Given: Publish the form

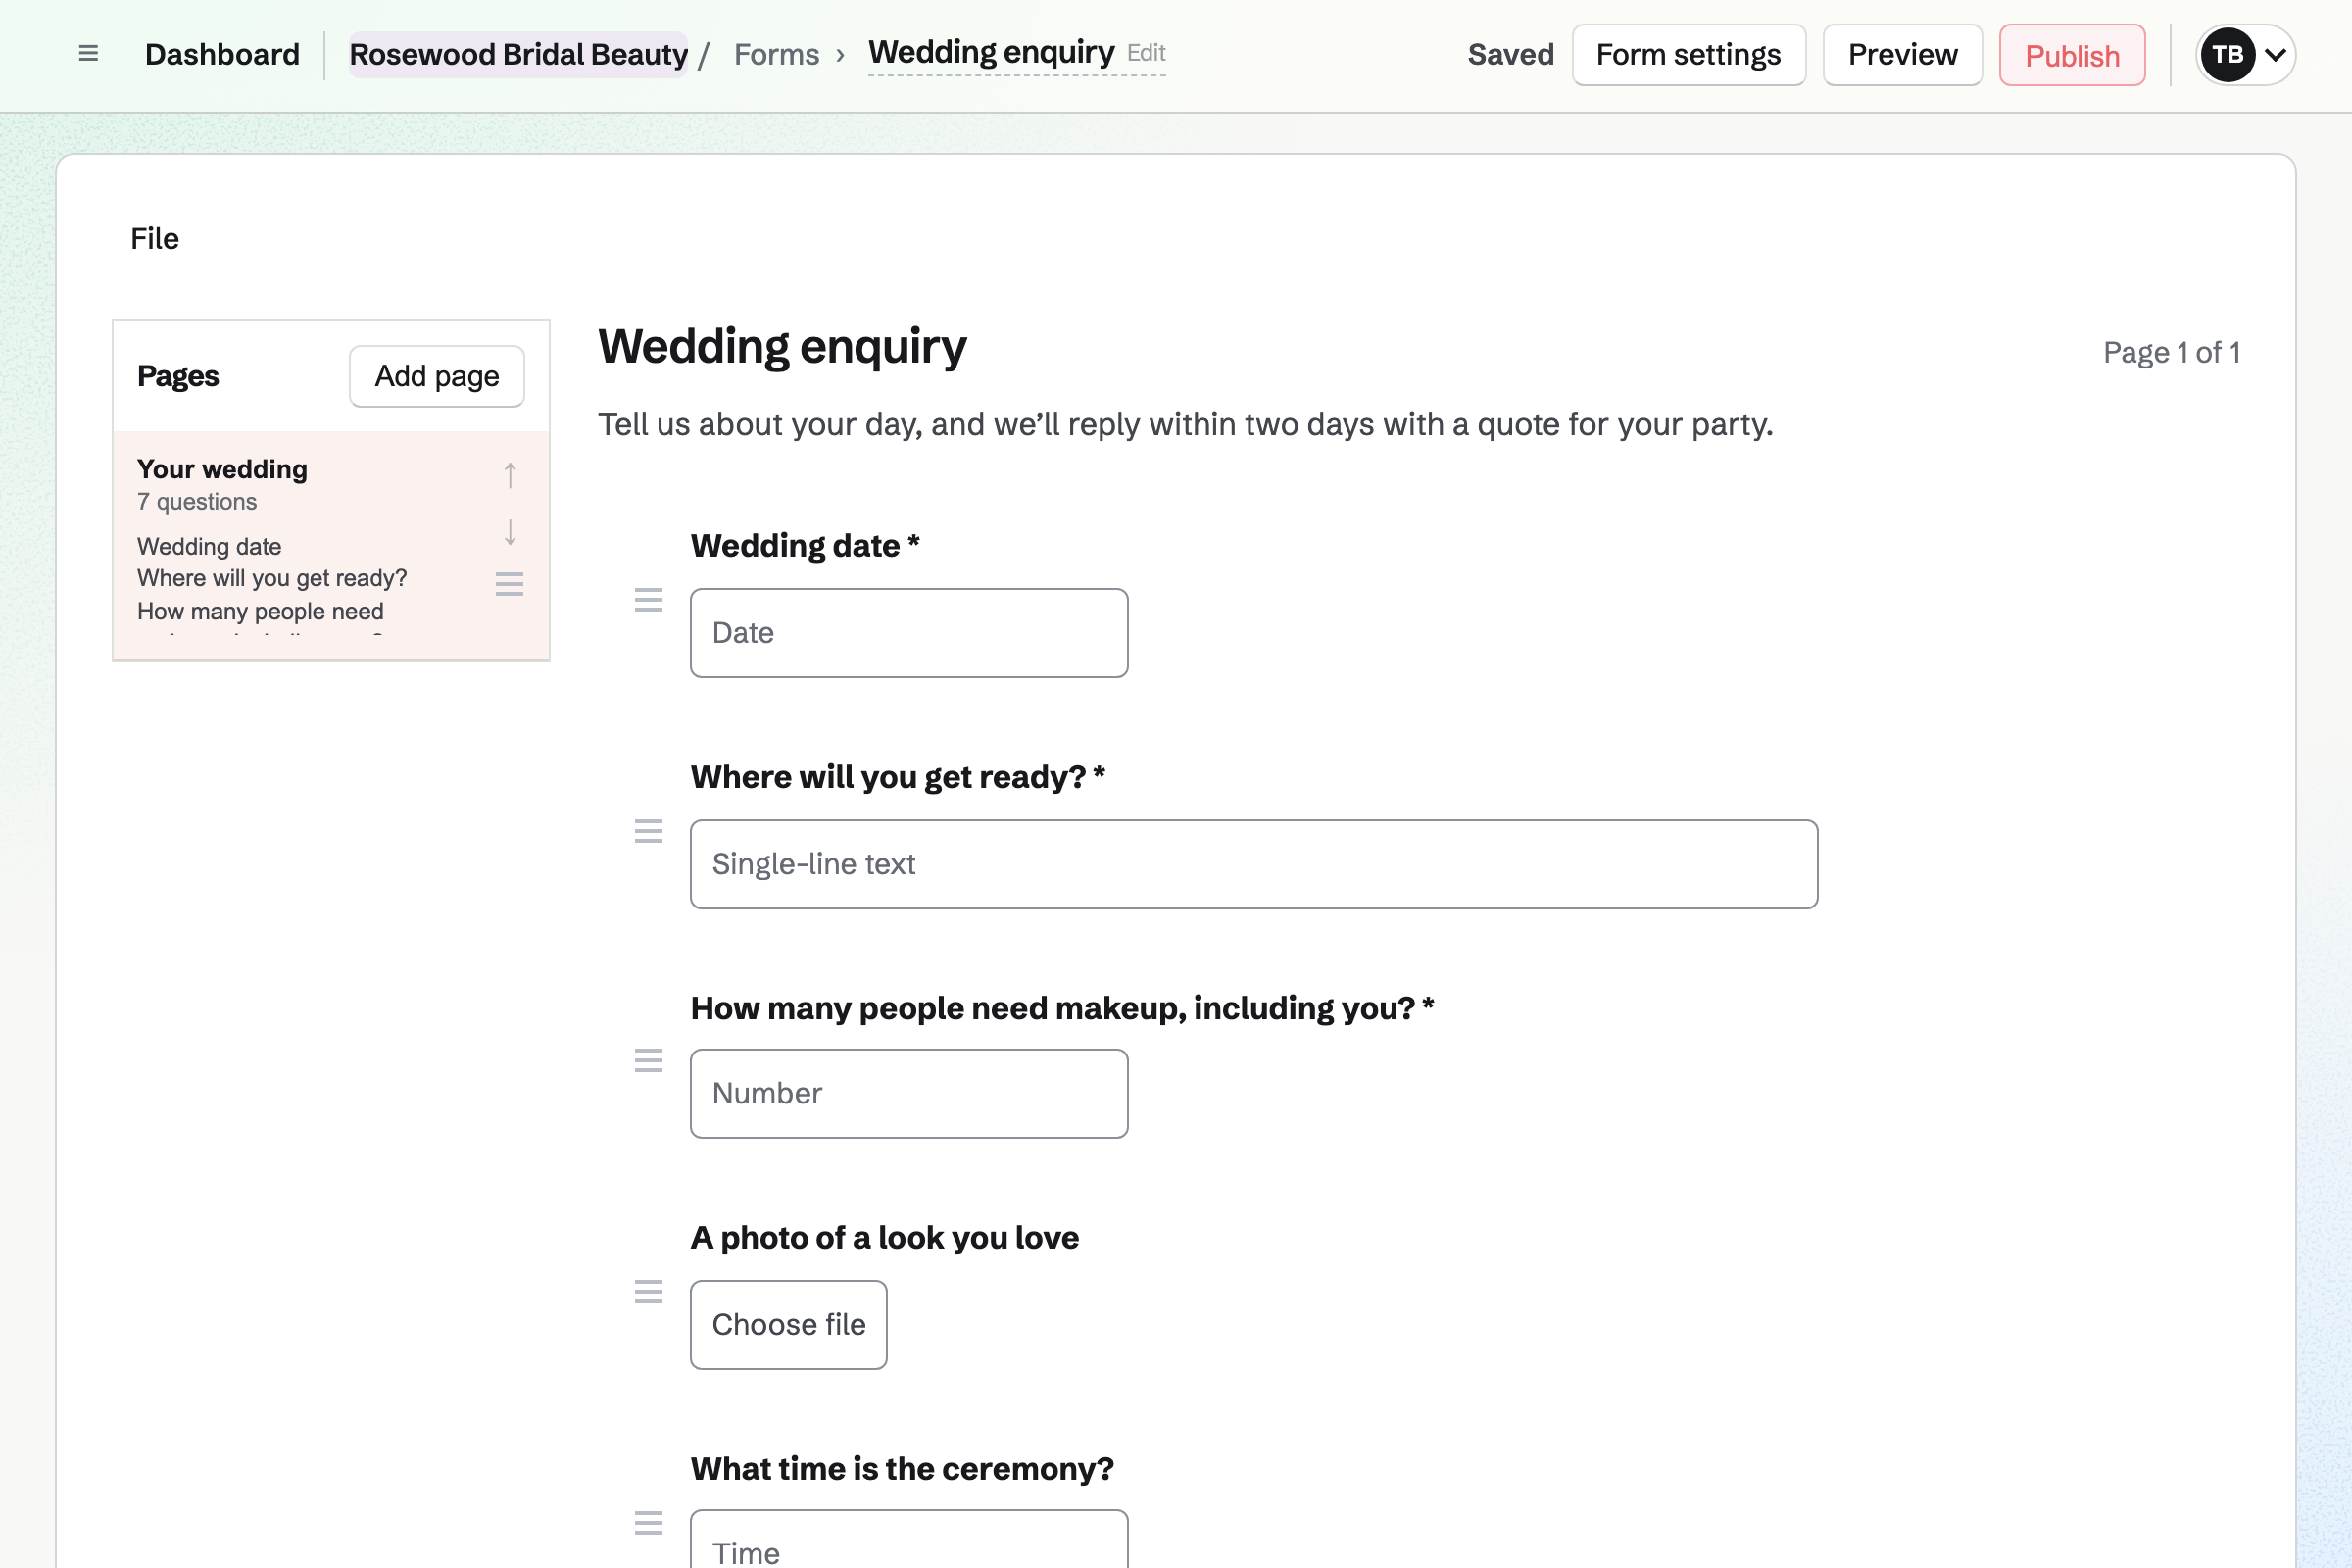Looking at the screenshot, I should coord(2072,55).
